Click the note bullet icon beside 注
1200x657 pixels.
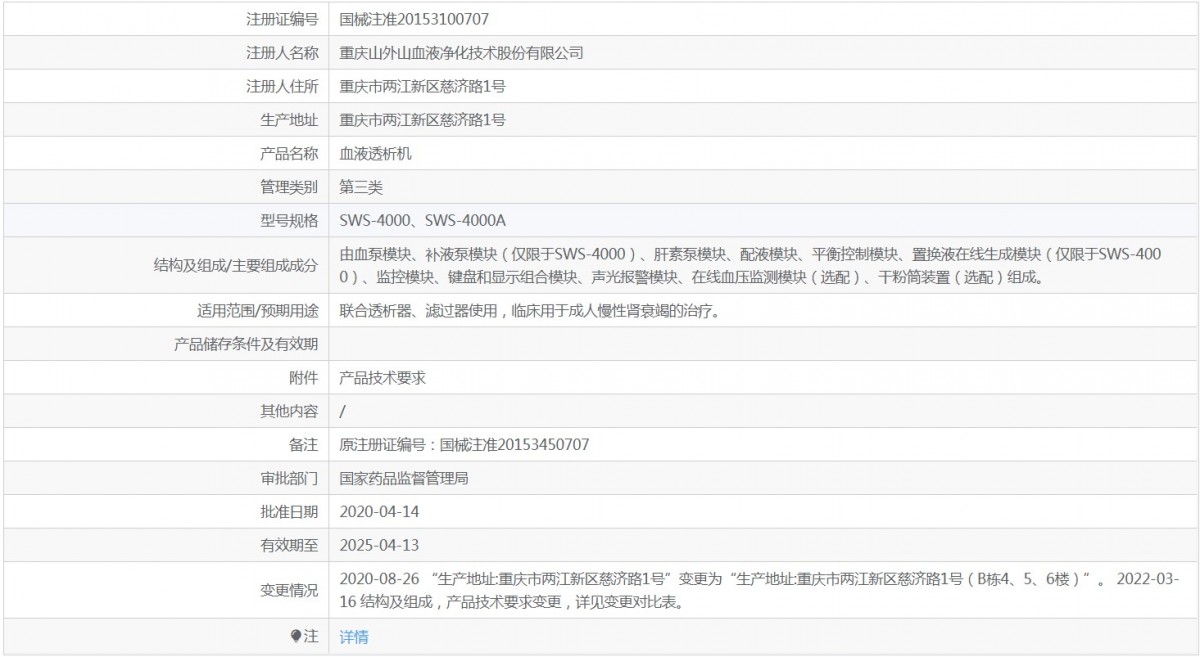click(x=296, y=636)
